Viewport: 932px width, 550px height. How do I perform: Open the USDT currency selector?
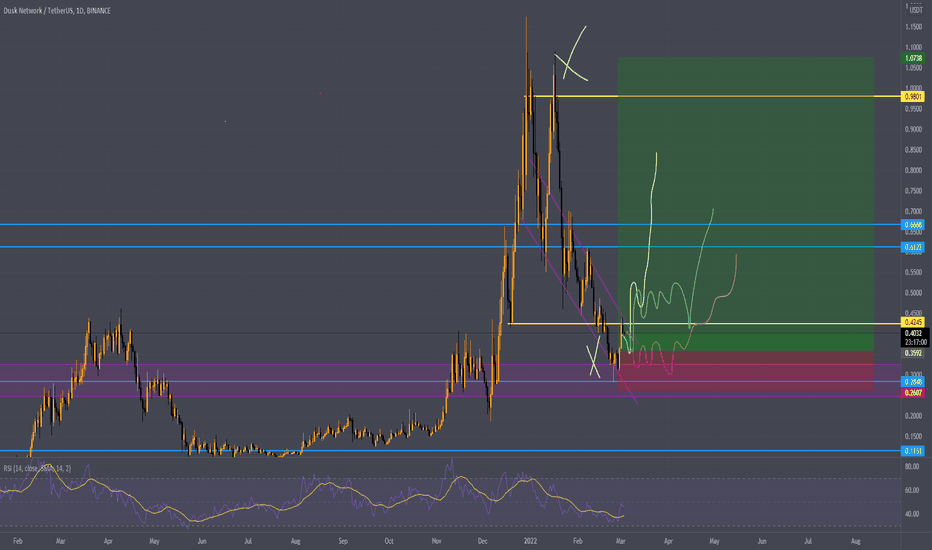(914, 10)
